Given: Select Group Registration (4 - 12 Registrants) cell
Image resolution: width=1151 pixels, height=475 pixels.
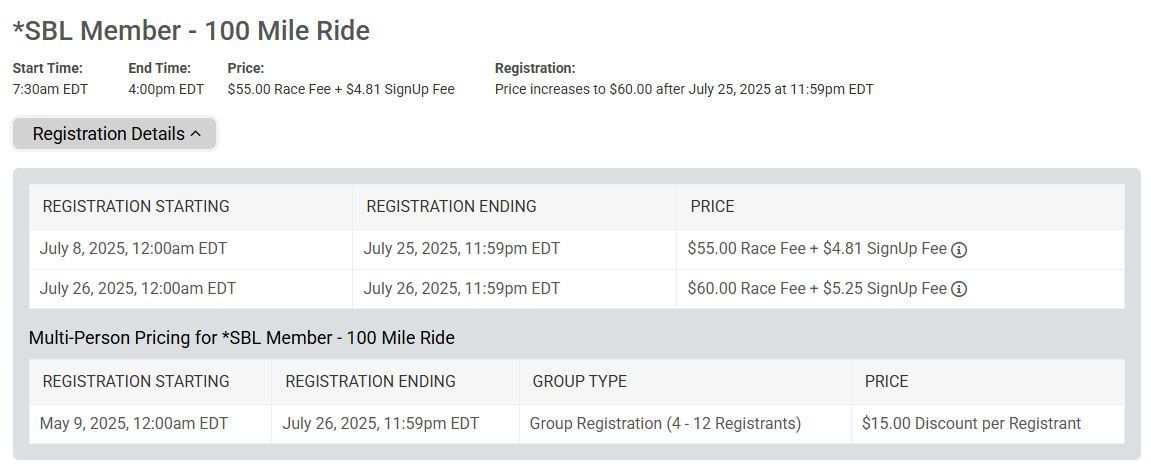Looking at the screenshot, I should point(685,424).
